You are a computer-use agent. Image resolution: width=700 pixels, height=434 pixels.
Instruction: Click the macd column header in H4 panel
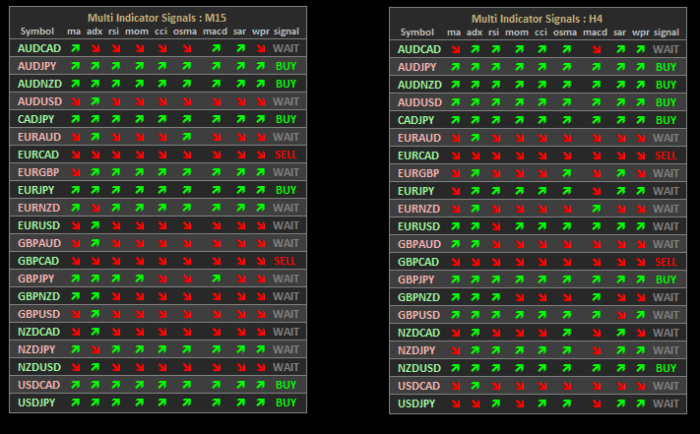(x=595, y=33)
